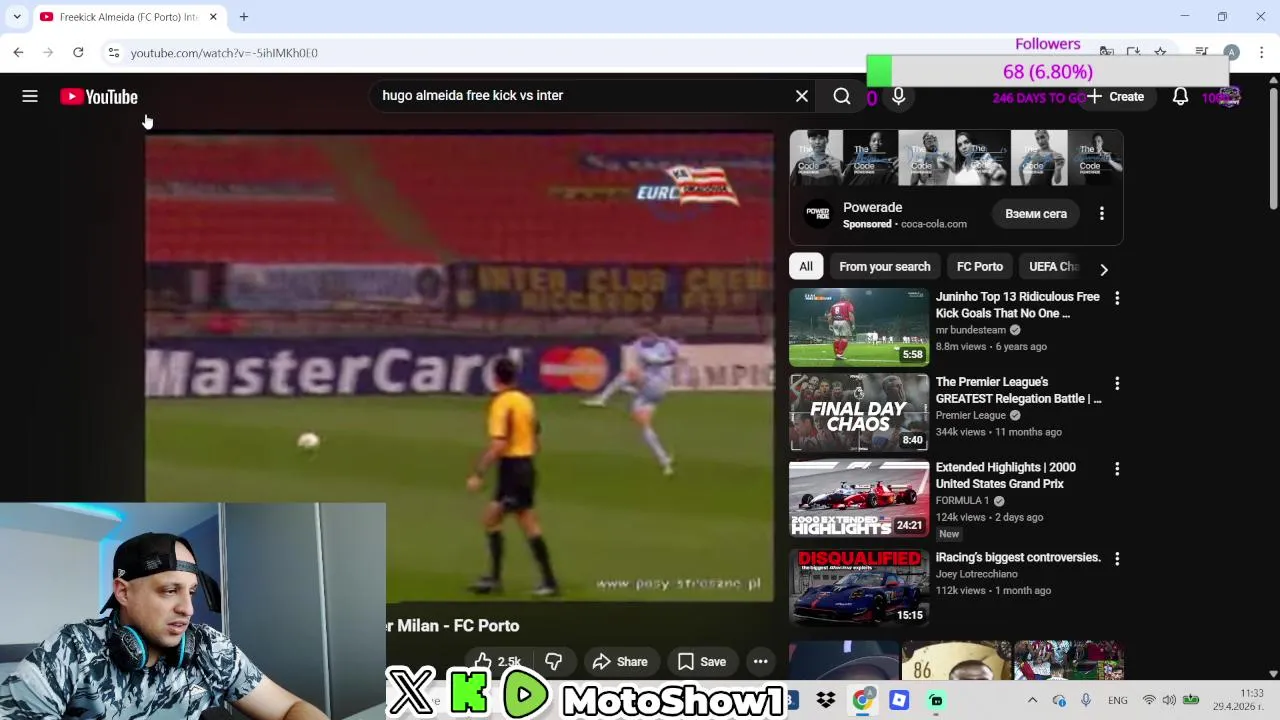Switch the ENG input language indicator
Image resolution: width=1280 pixels, height=720 pixels.
[1118, 700]
